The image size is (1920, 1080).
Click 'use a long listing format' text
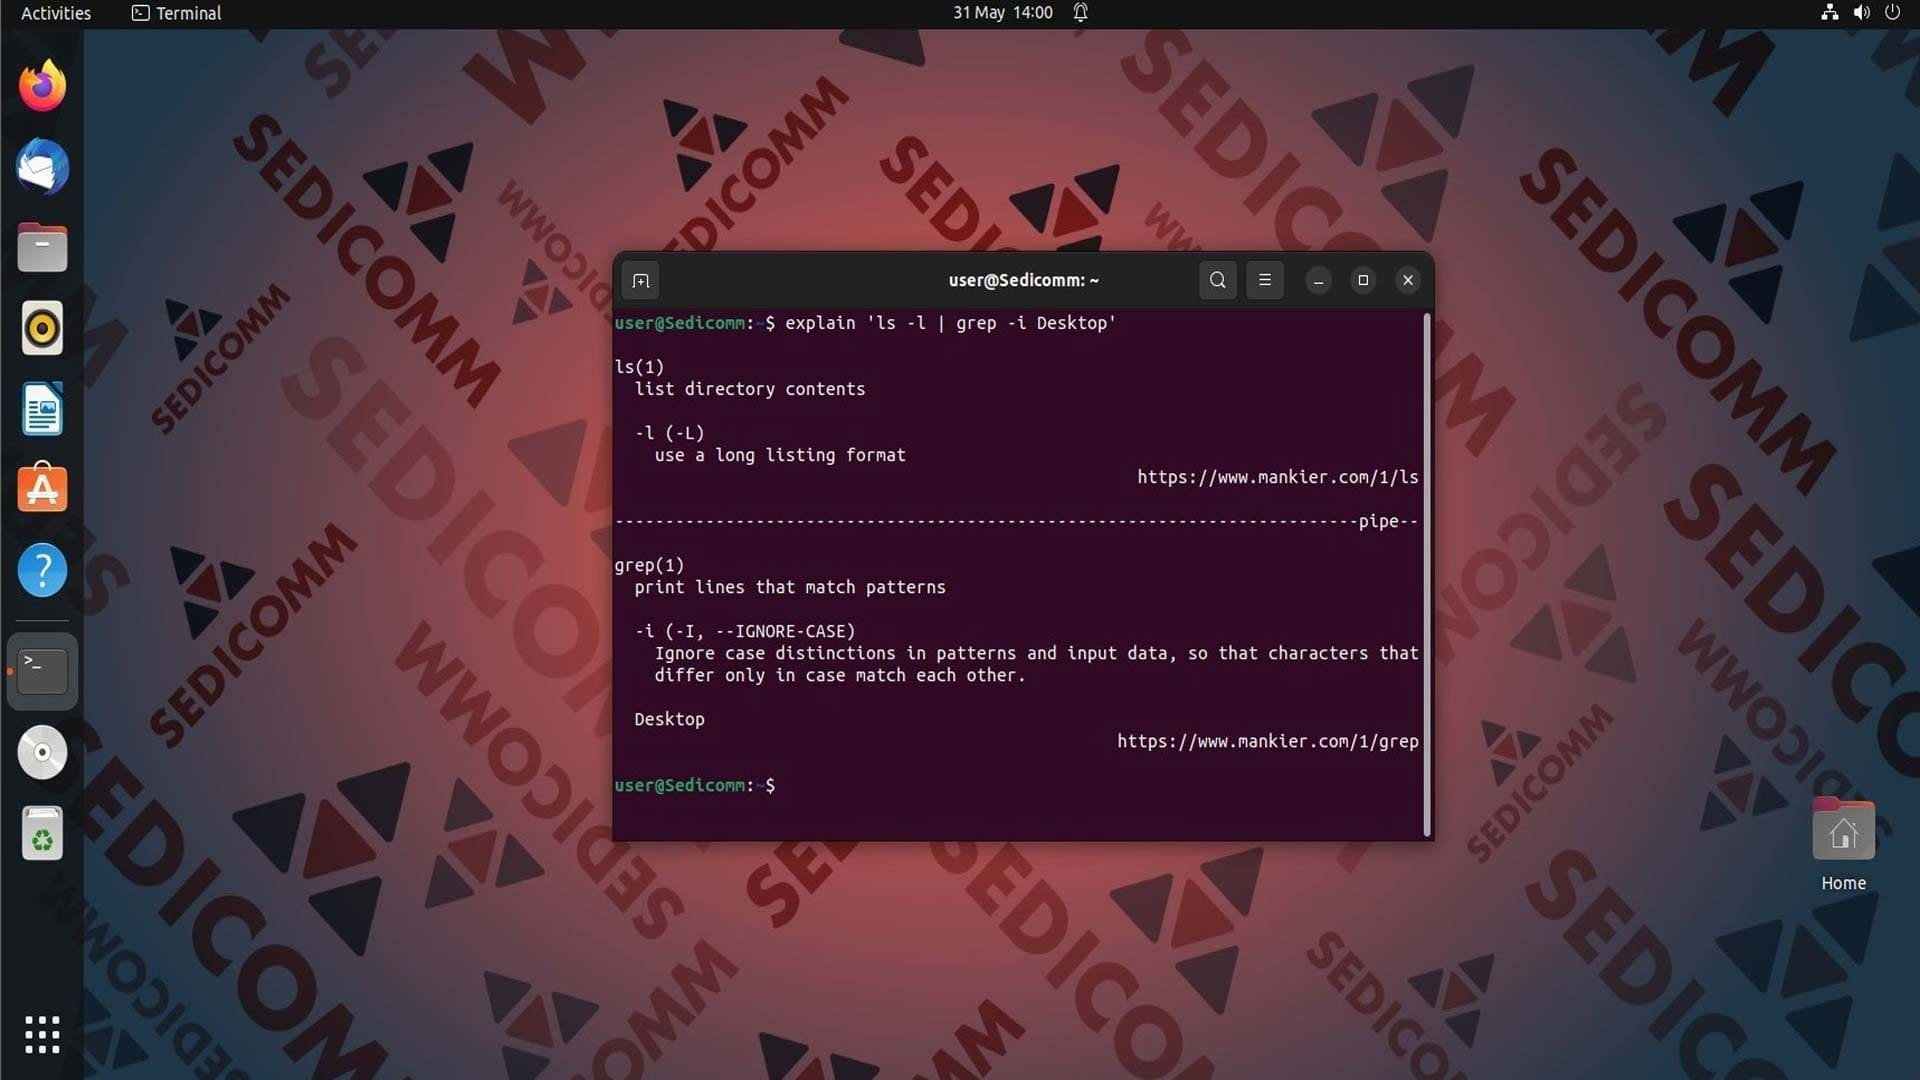(780, 455)
